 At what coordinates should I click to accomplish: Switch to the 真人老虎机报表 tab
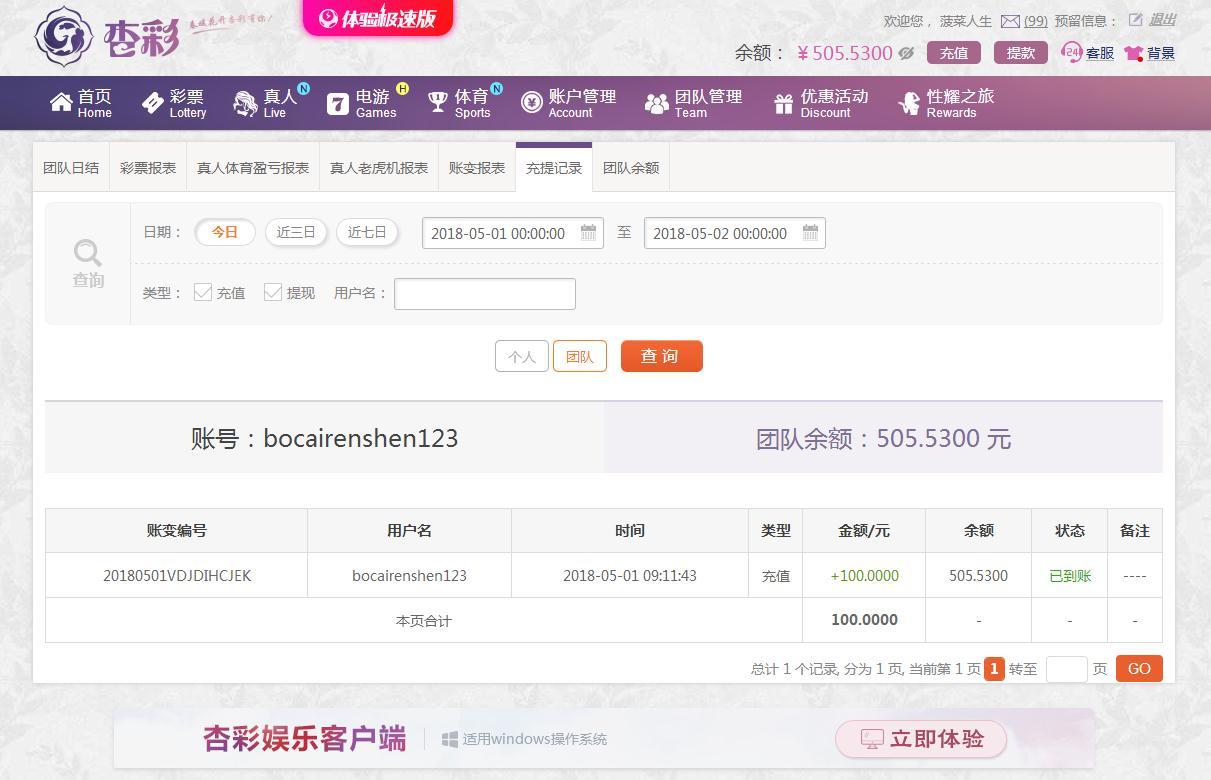pos(379,168)
